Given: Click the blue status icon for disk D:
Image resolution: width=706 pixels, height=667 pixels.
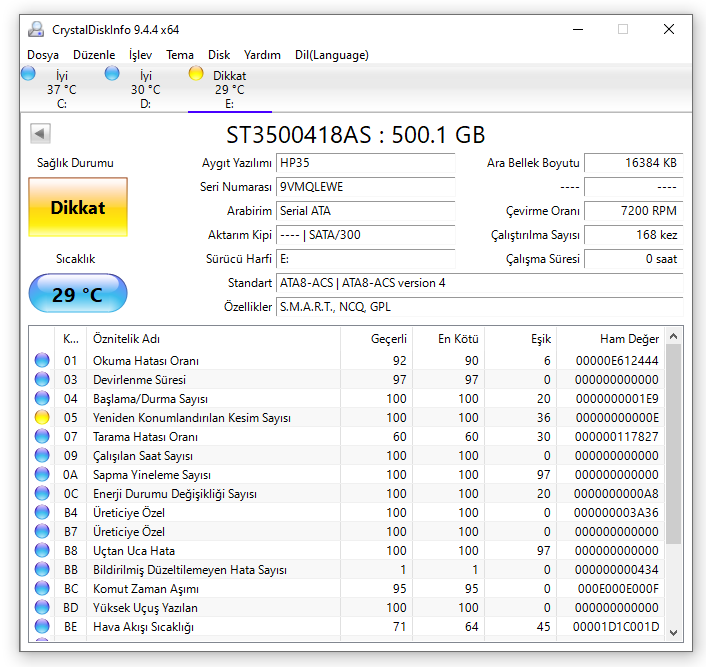Looking at the screenshot, I should tap(112, 74).
